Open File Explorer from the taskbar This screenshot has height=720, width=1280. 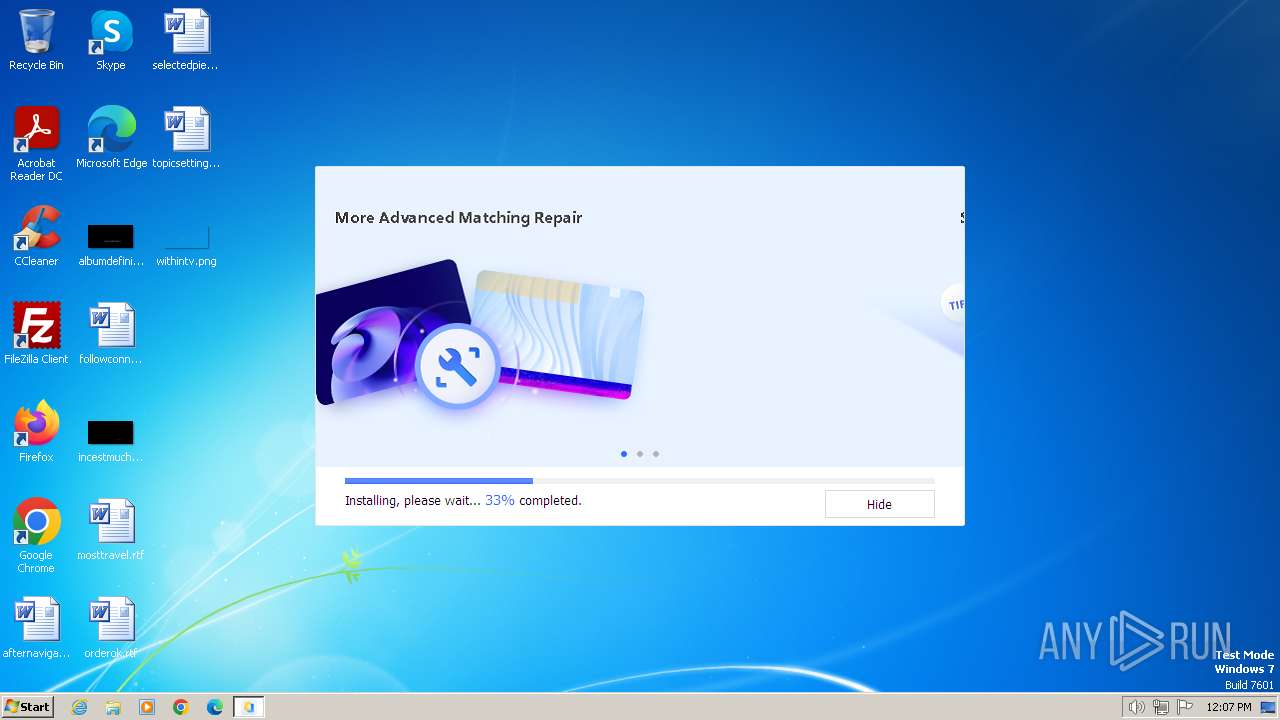pyautogui.click(x=113, y=707)
